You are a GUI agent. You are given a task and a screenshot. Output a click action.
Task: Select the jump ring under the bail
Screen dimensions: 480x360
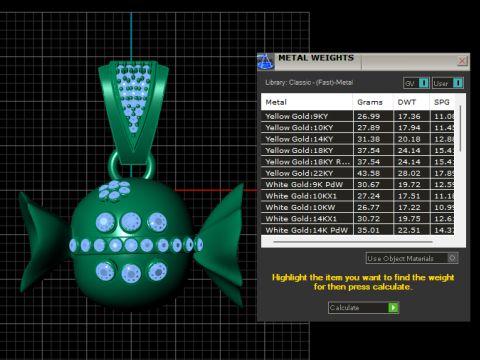112,167
